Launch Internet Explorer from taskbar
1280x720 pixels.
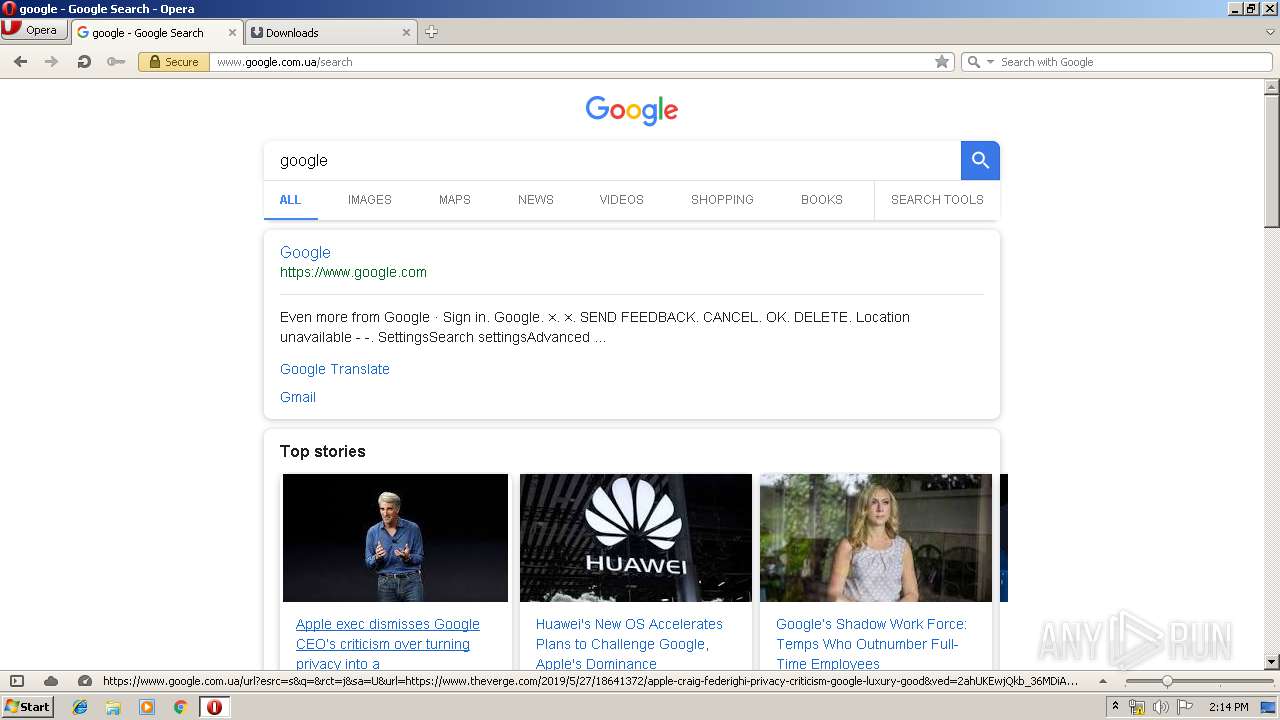point(80,707)
